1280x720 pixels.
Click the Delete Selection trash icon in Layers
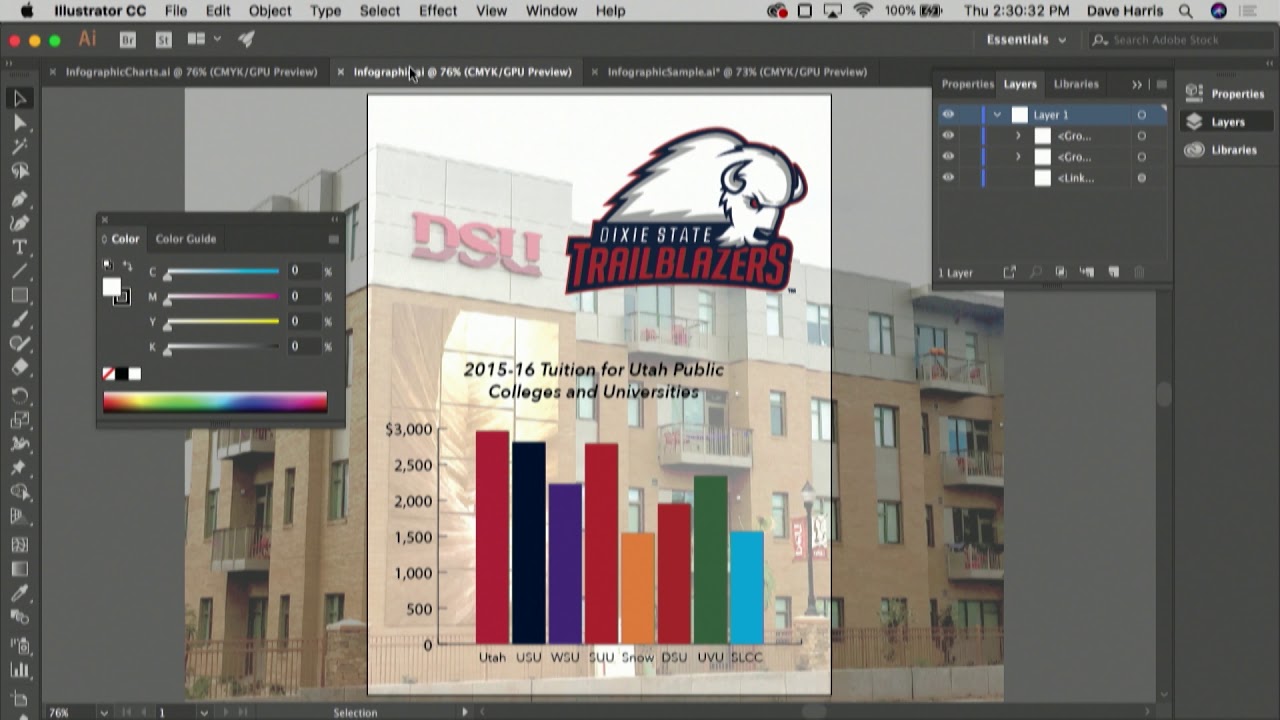point(1139,272)
